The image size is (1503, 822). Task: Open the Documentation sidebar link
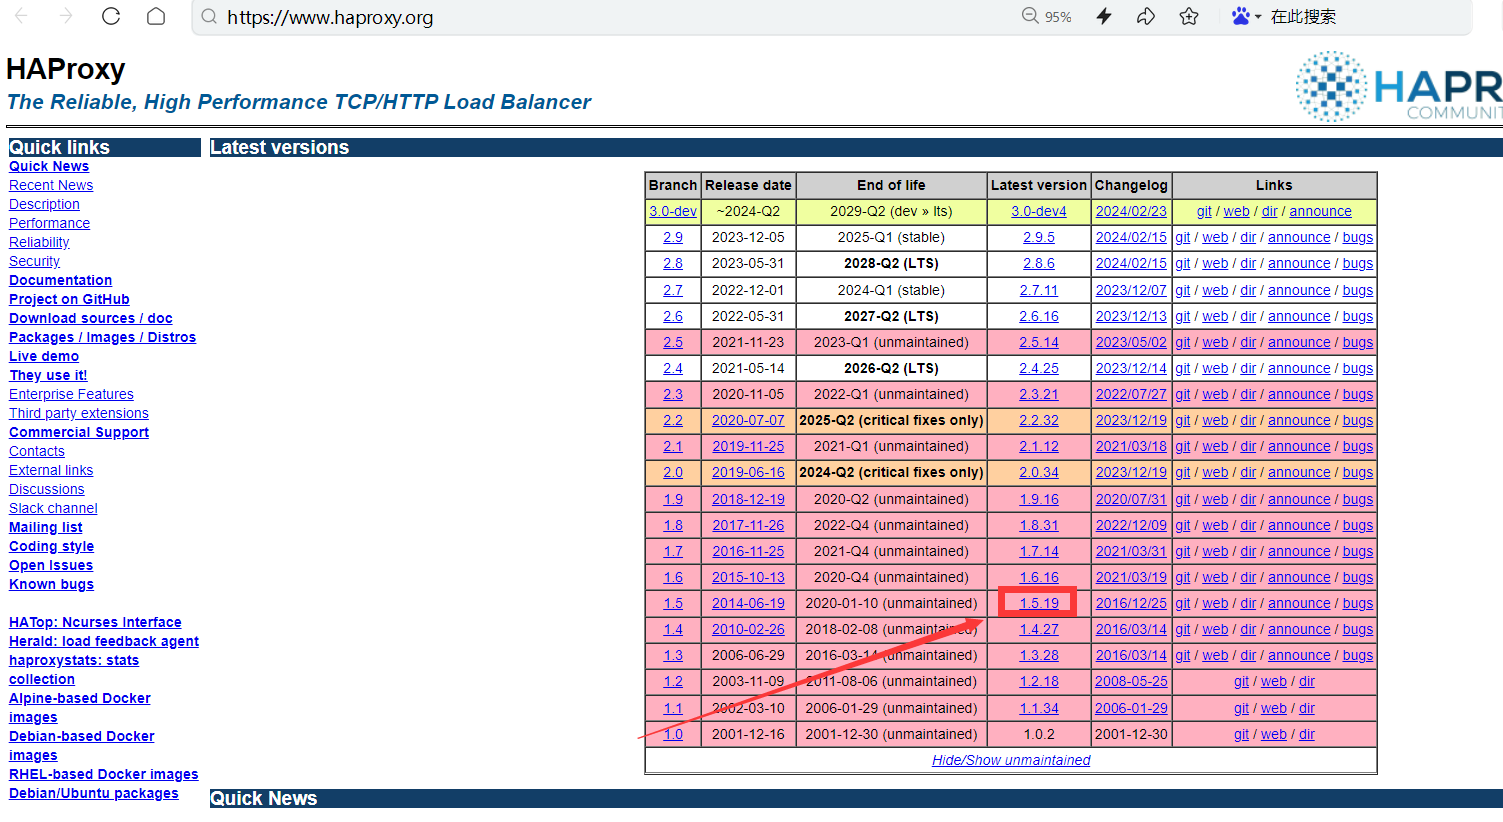tap(60, 280)
